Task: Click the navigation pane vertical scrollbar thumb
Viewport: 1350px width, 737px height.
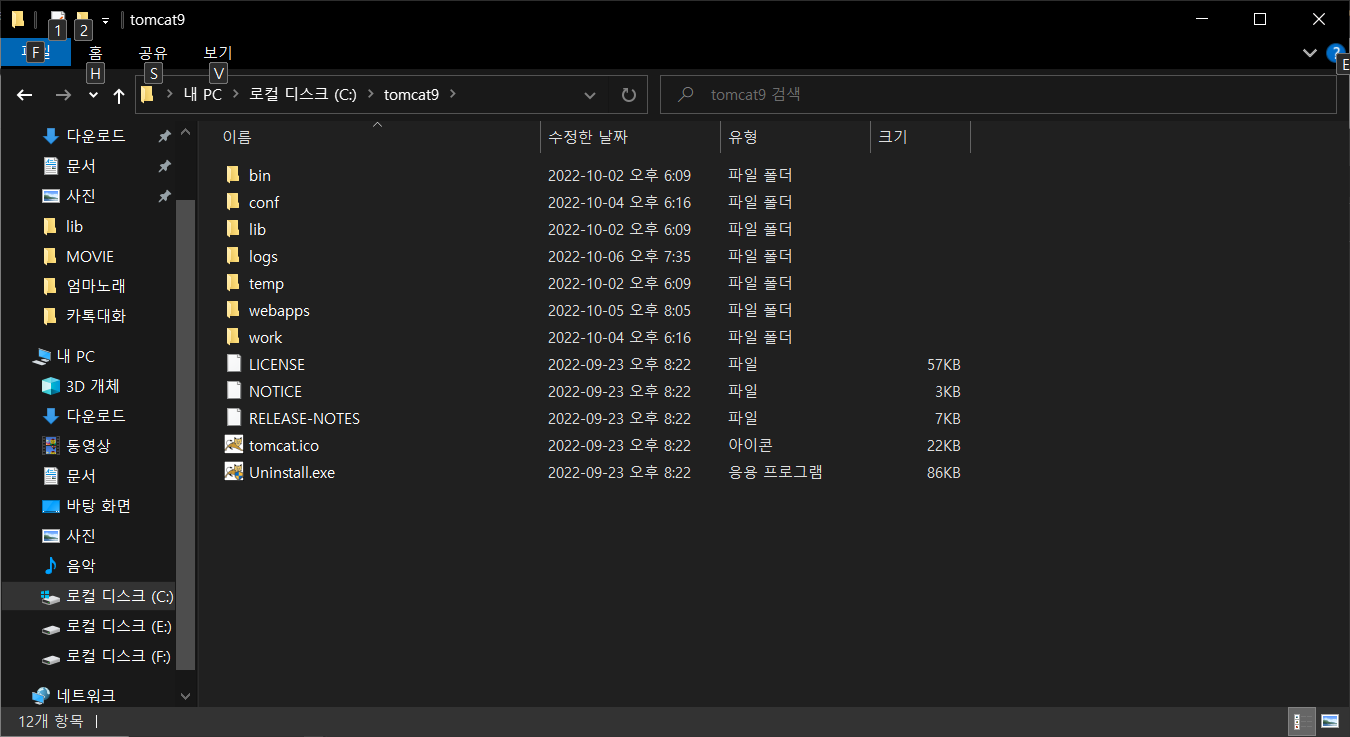Action: point(186,435)
